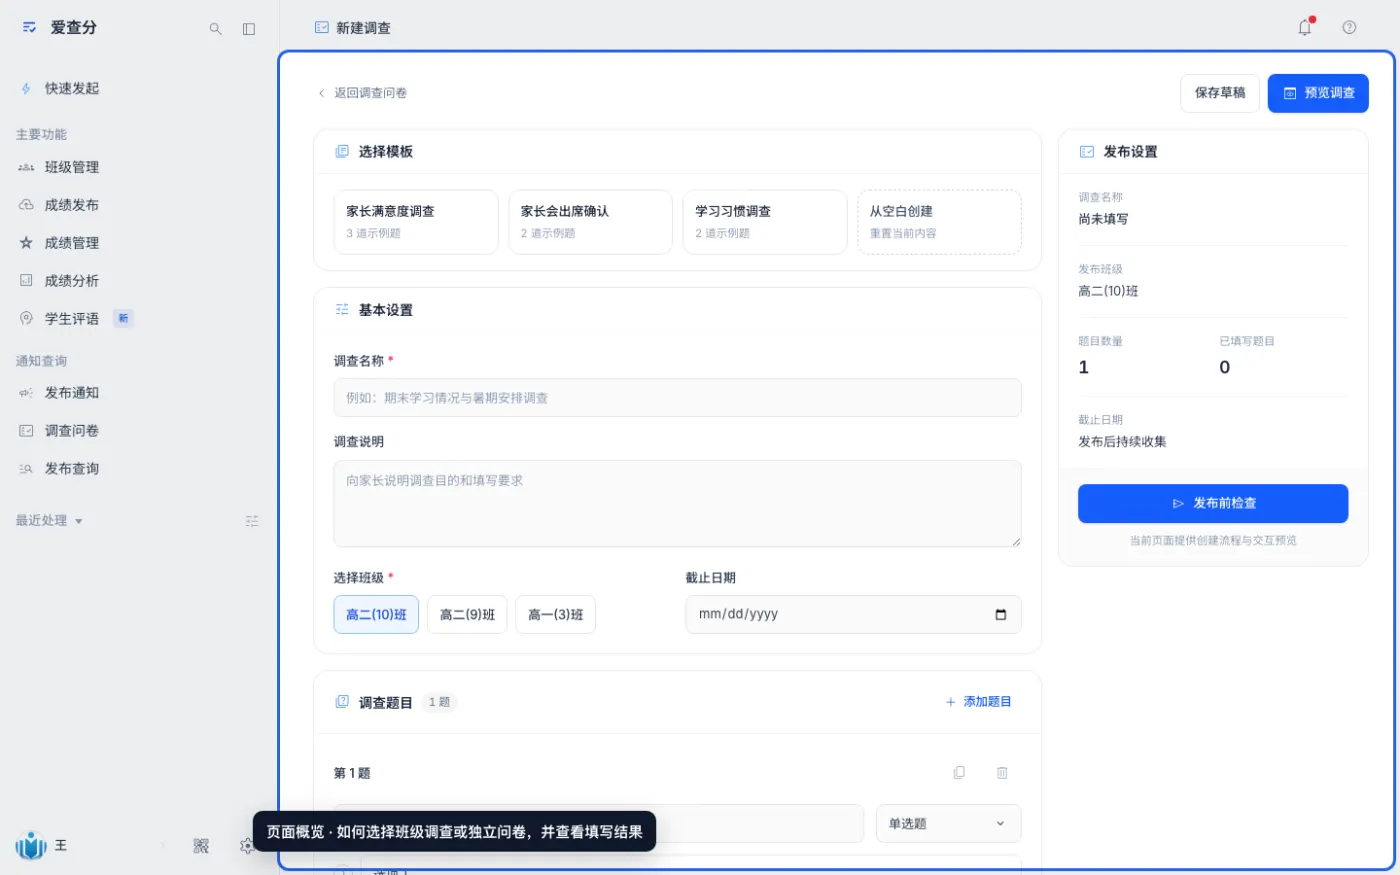Open QR code icon in sidebar footer

201,846
